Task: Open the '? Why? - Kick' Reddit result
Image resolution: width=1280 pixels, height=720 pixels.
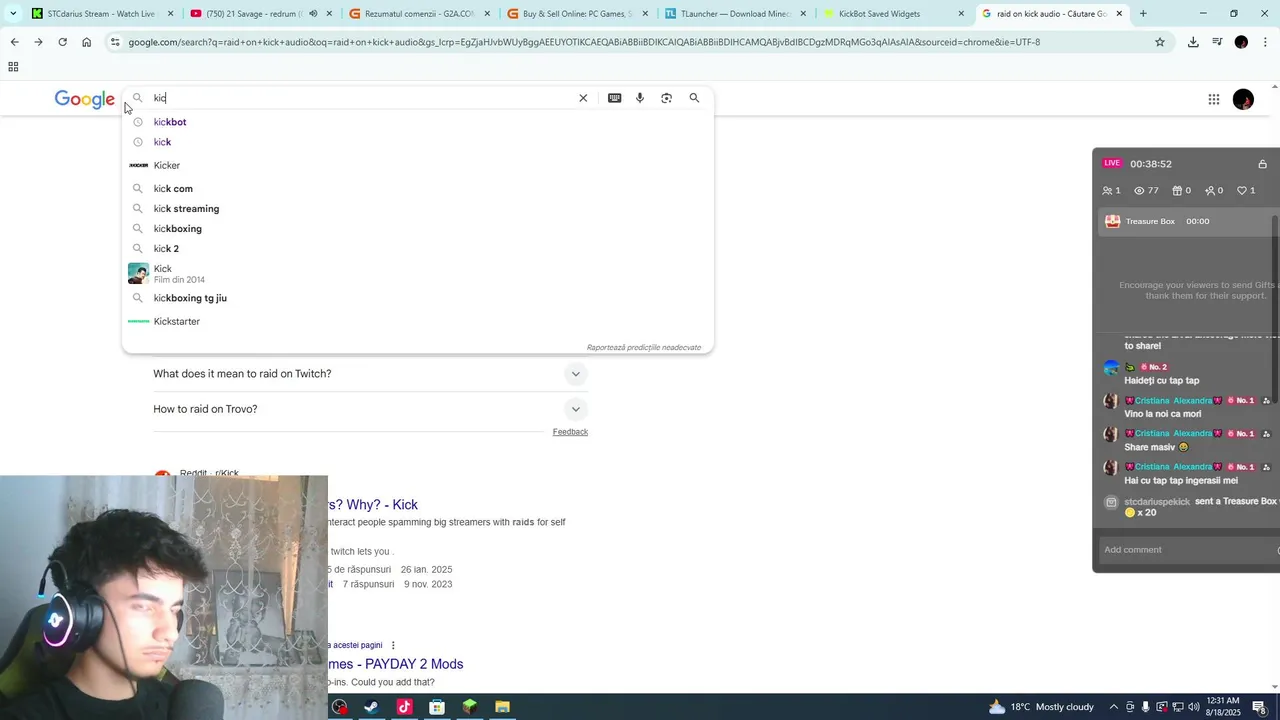Action: coord(373,505)
